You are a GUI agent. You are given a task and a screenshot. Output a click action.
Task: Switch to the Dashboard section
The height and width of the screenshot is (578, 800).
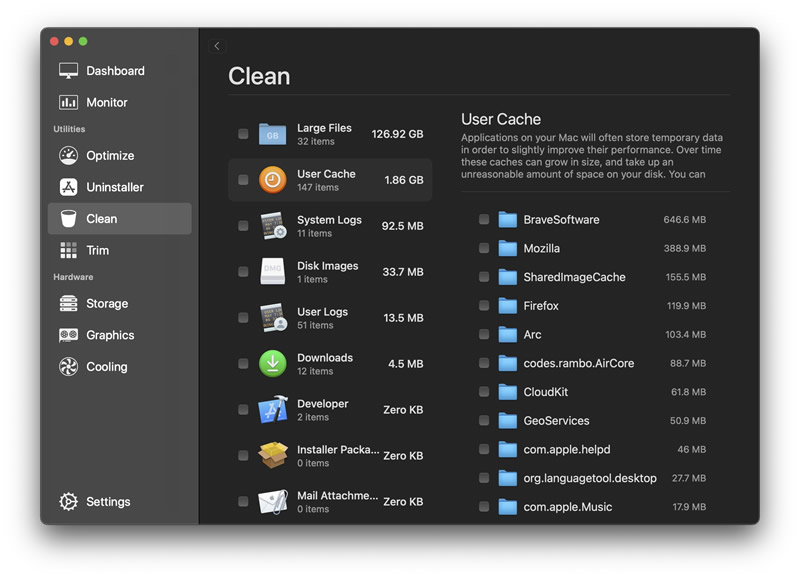tap(119, 71)
